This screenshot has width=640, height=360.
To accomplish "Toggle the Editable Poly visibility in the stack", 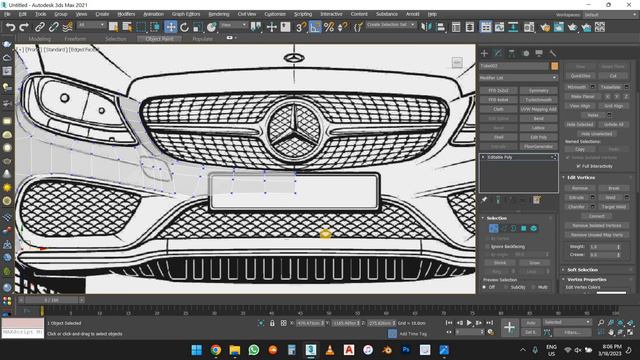I will point(483,157).
